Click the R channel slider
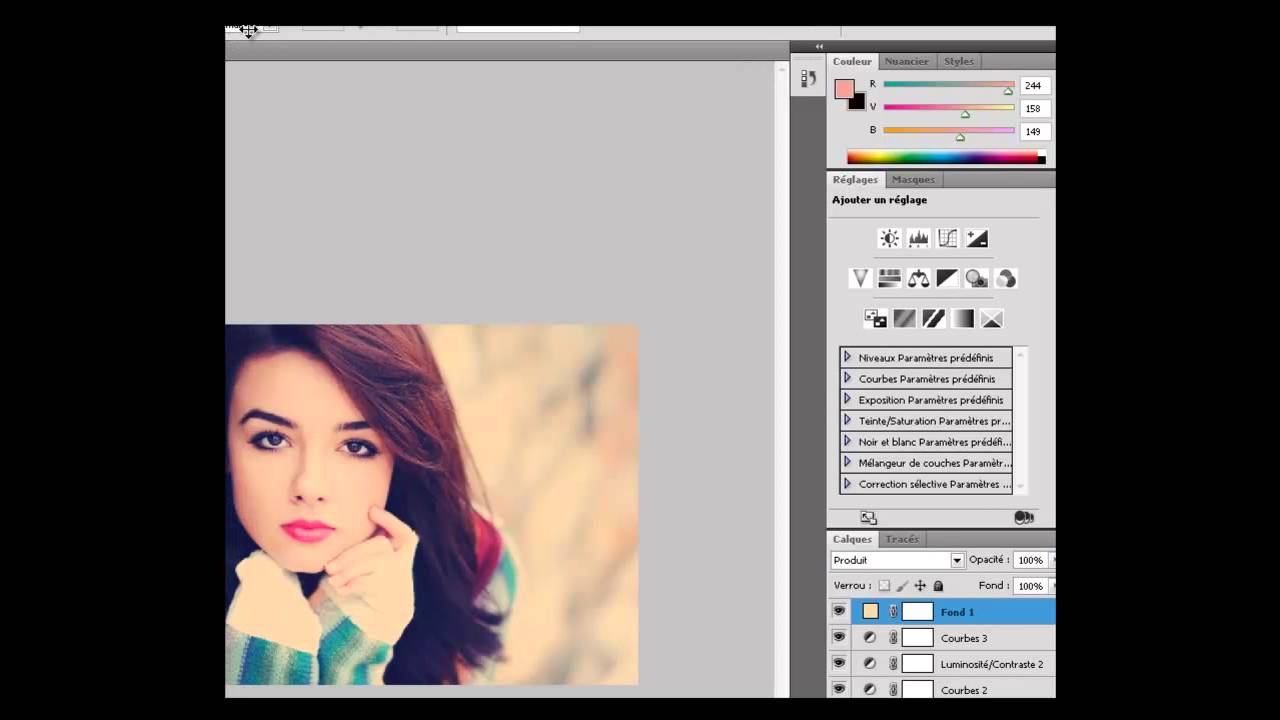1280x720 pixels. coord(948,86)
